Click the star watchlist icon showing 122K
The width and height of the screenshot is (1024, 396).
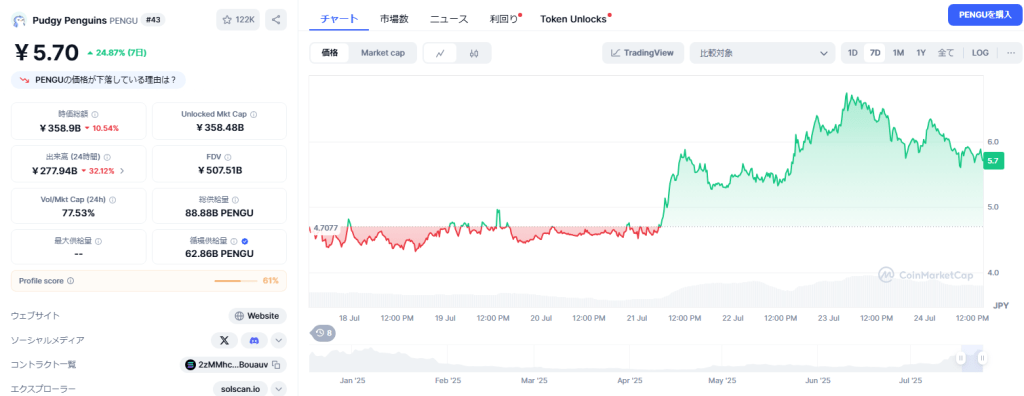[x=238, y=20]
